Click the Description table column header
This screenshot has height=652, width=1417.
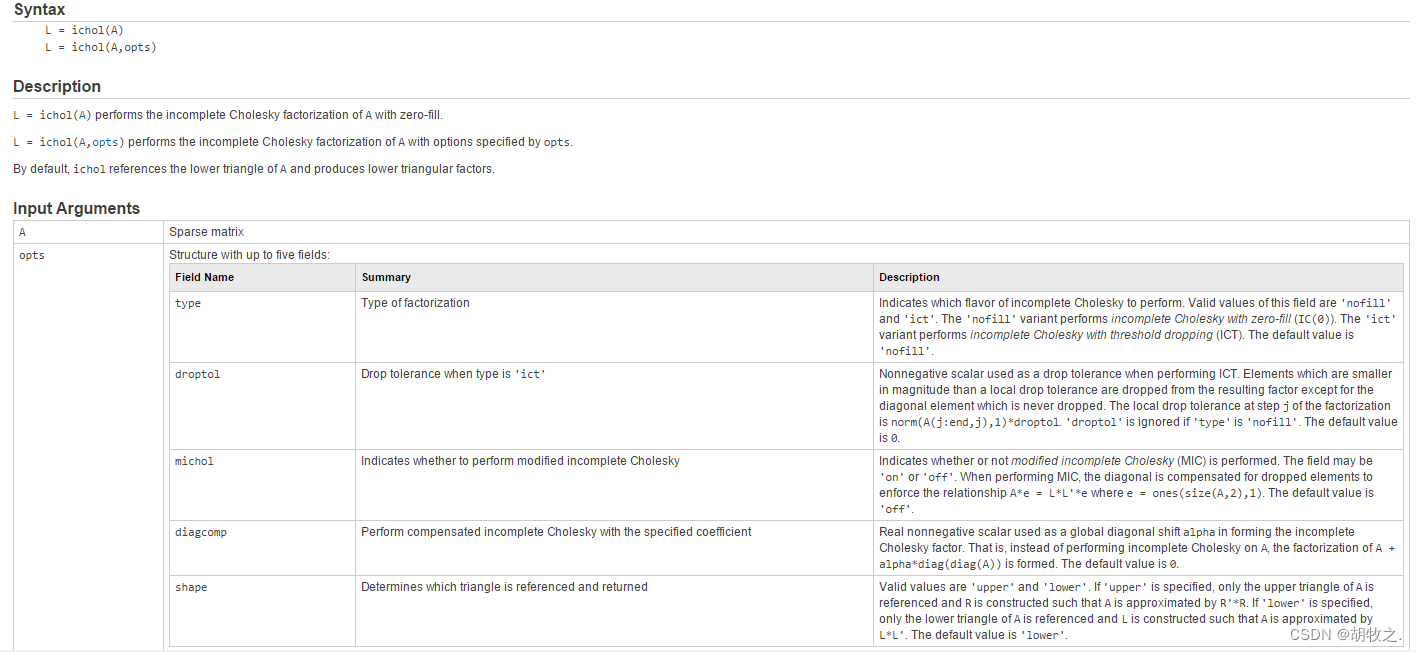pos(909,277)
